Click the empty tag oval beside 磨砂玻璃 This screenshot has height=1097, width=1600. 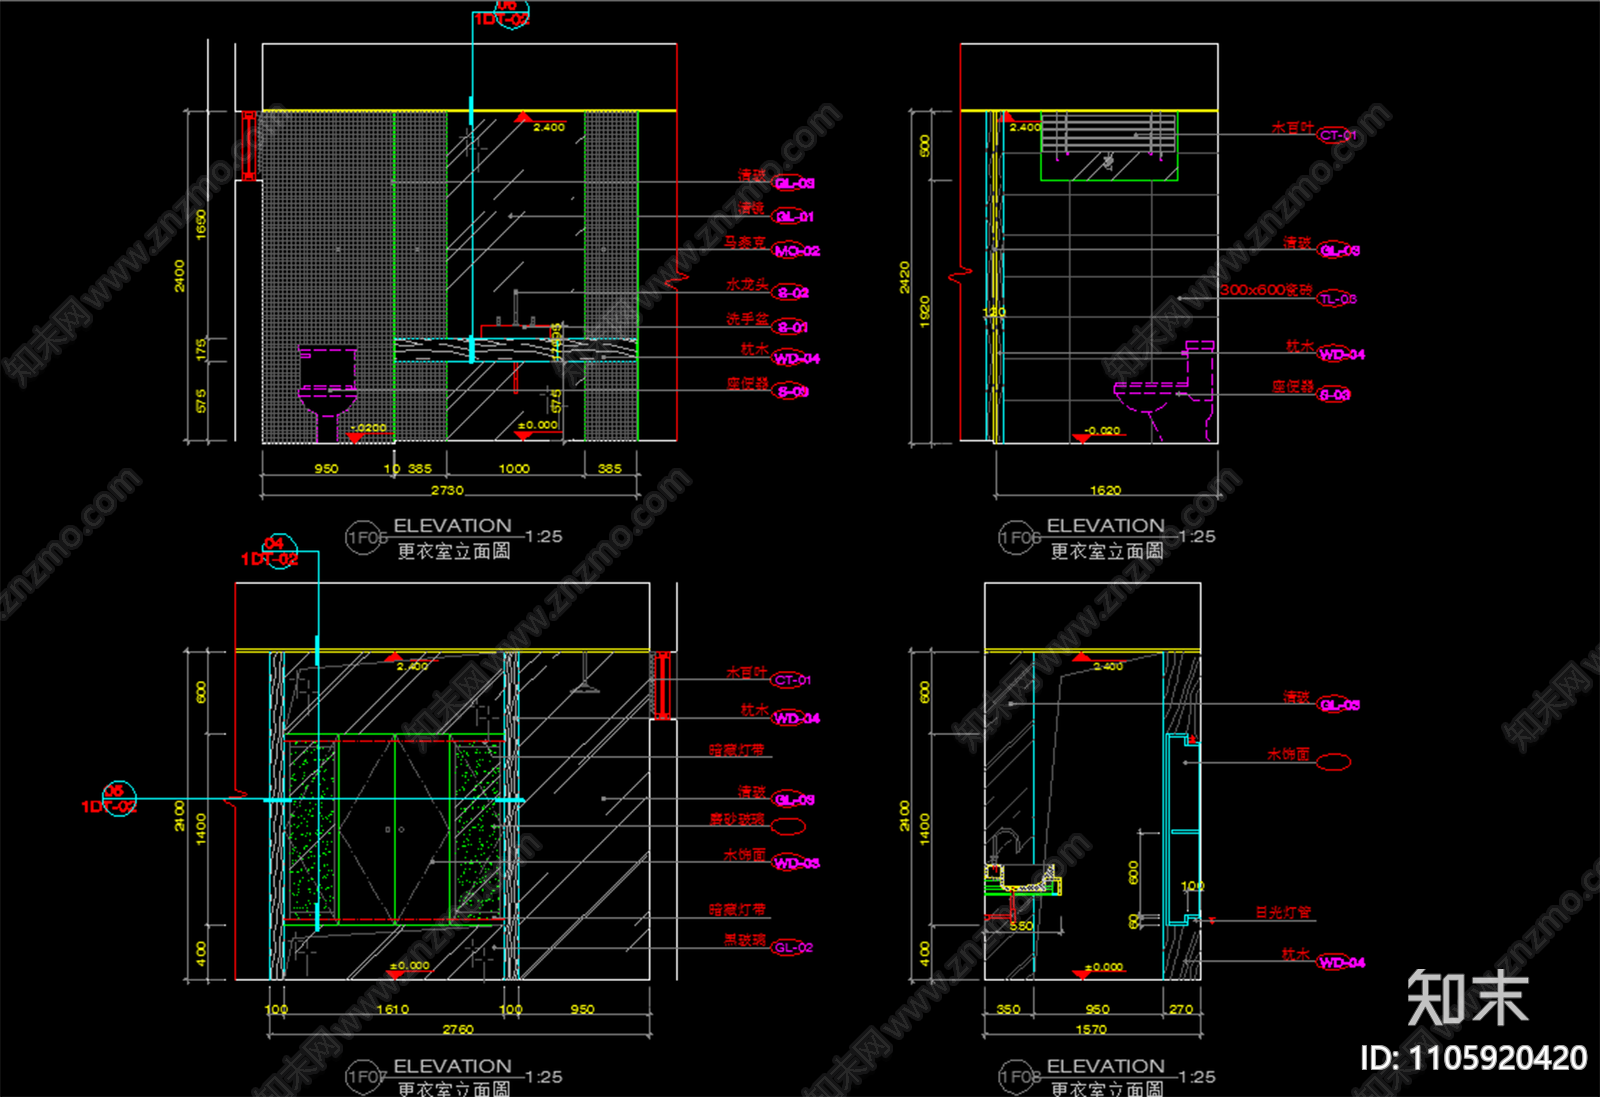tap(789, 826)
